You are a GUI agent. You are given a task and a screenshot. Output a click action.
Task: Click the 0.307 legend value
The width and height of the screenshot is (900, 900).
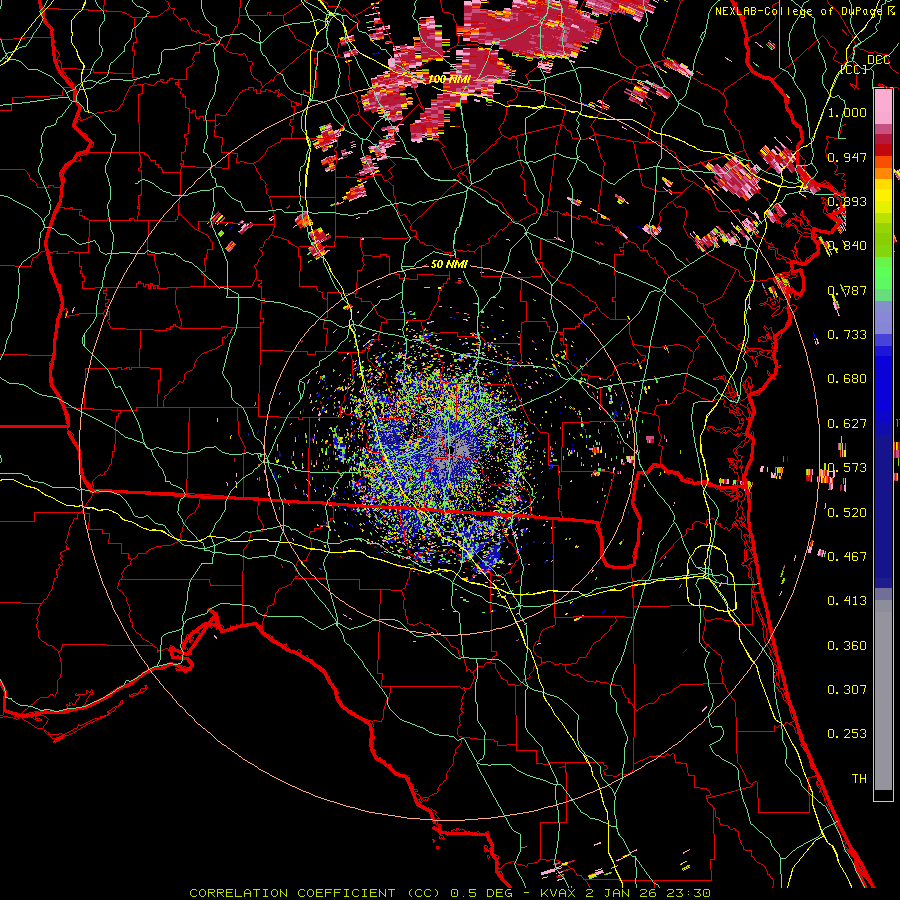point(847,690)
